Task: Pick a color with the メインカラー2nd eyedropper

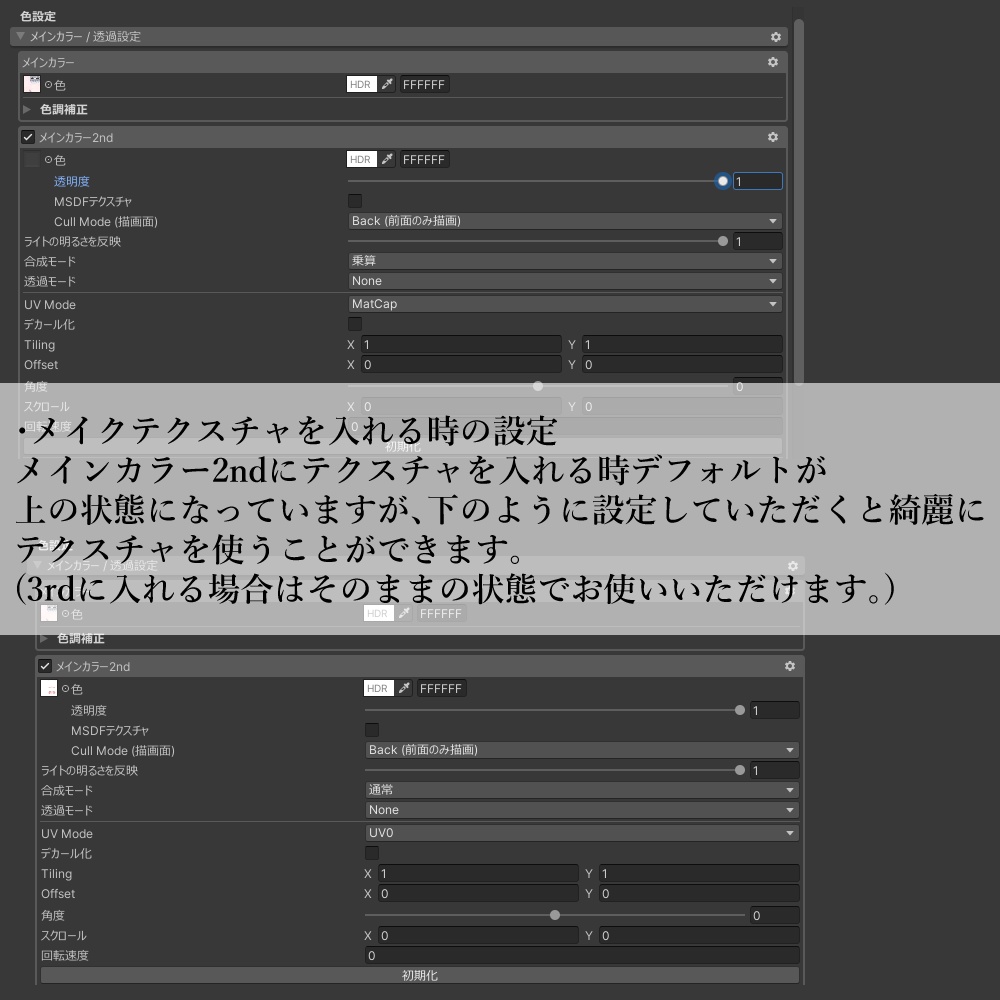Action: 388,159
